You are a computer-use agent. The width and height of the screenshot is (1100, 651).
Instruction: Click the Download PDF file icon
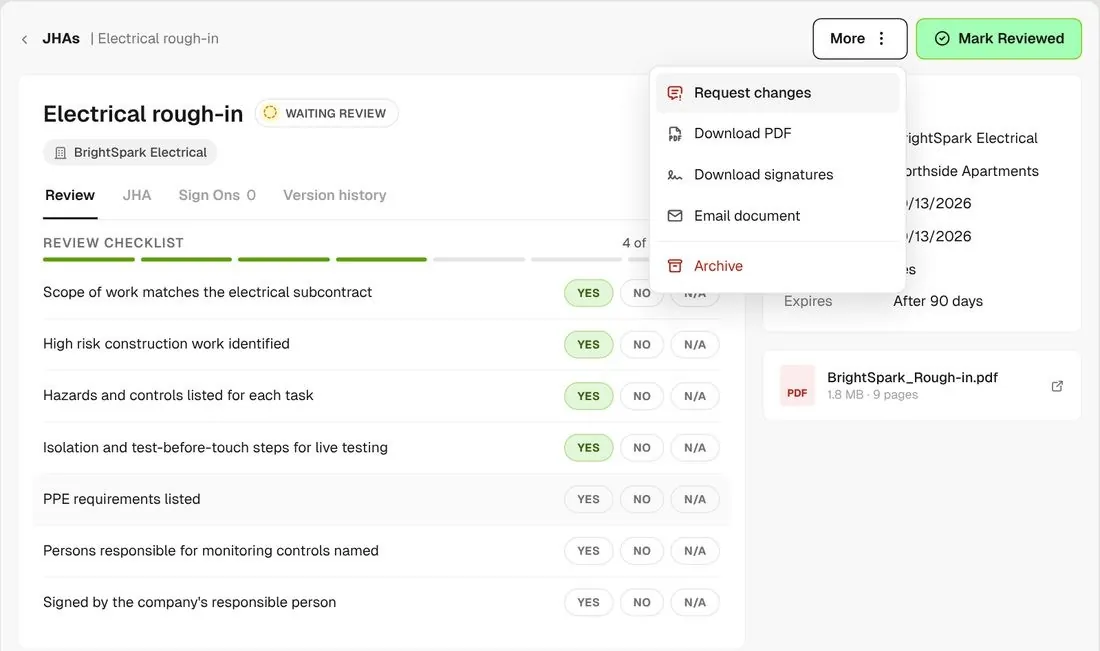click(x=675, y=133)
